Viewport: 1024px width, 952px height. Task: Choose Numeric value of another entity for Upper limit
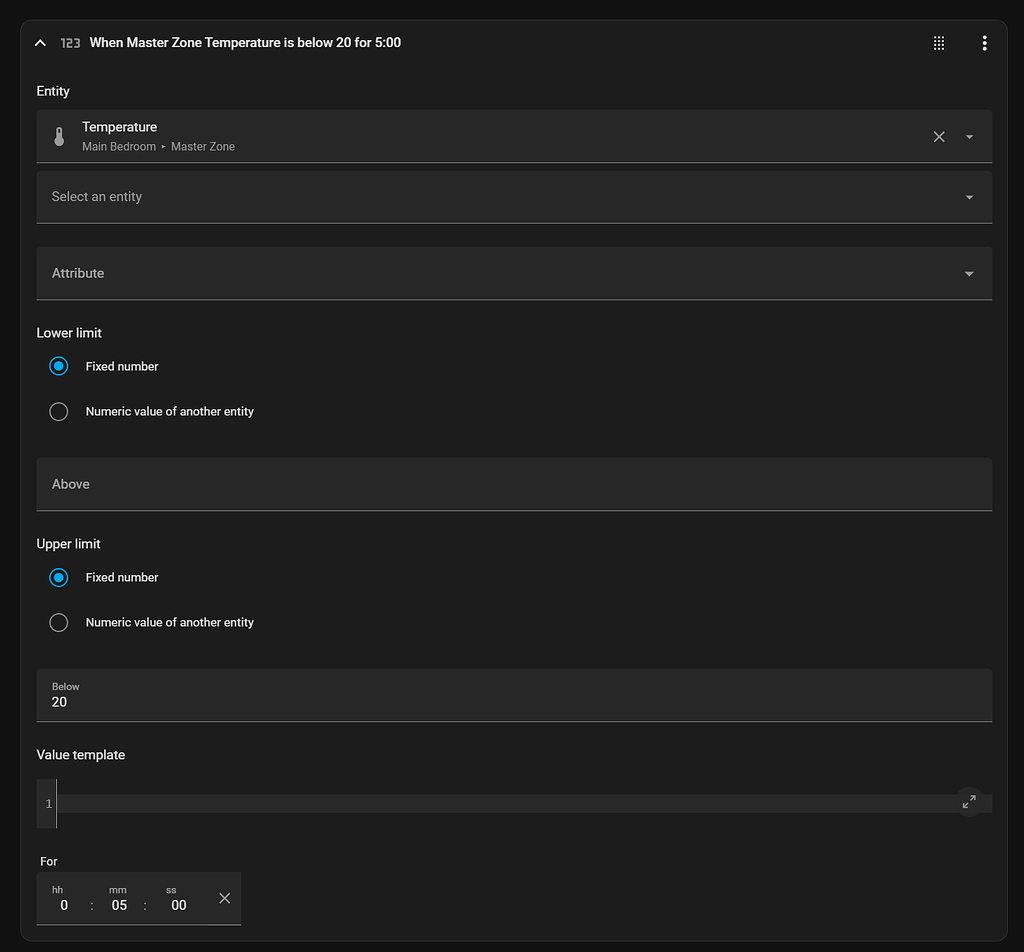58,622
